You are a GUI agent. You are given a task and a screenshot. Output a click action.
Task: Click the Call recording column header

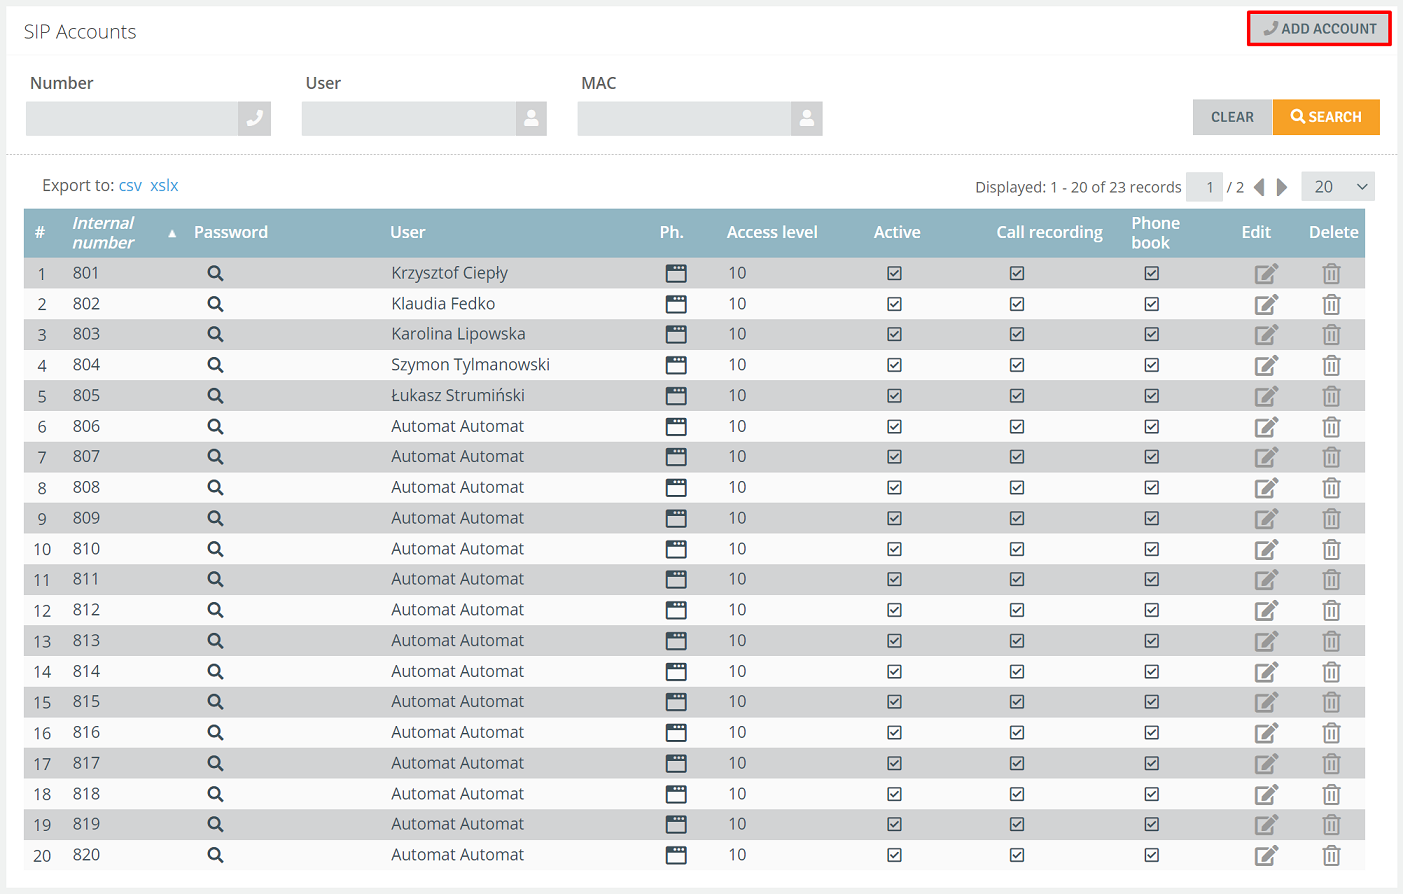tap(1049, 232)
